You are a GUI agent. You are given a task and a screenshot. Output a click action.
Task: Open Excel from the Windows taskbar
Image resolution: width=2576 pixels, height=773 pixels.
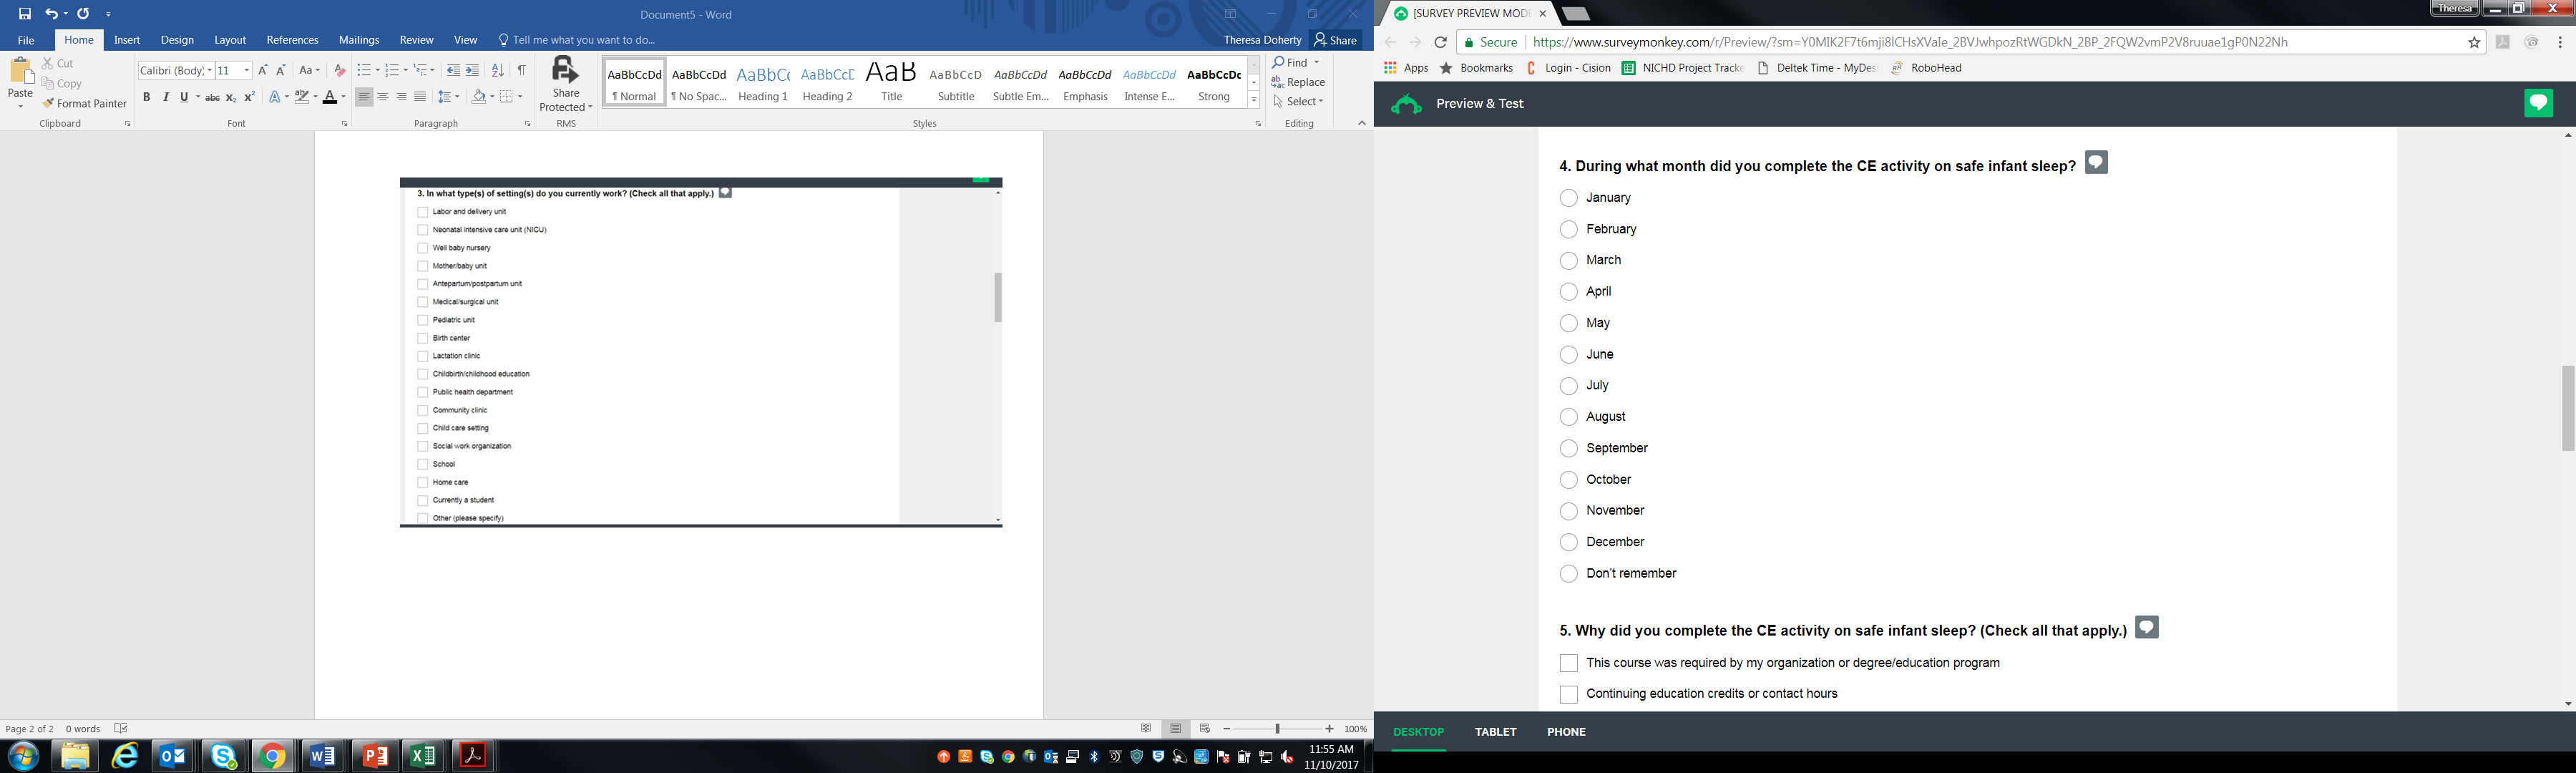[423, 756]
